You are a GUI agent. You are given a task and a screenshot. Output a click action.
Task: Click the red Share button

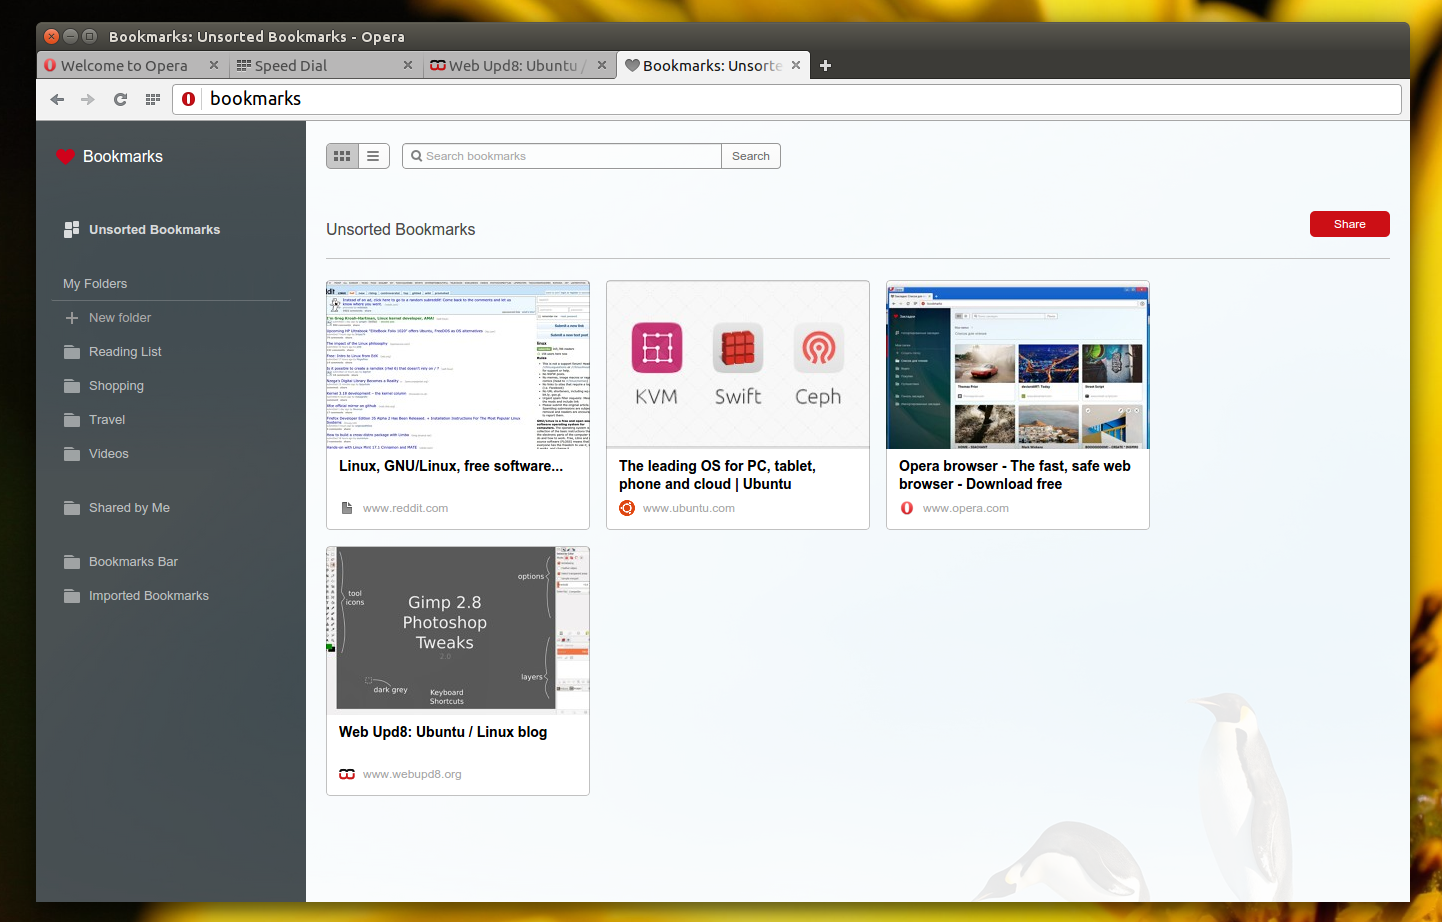1350,224
